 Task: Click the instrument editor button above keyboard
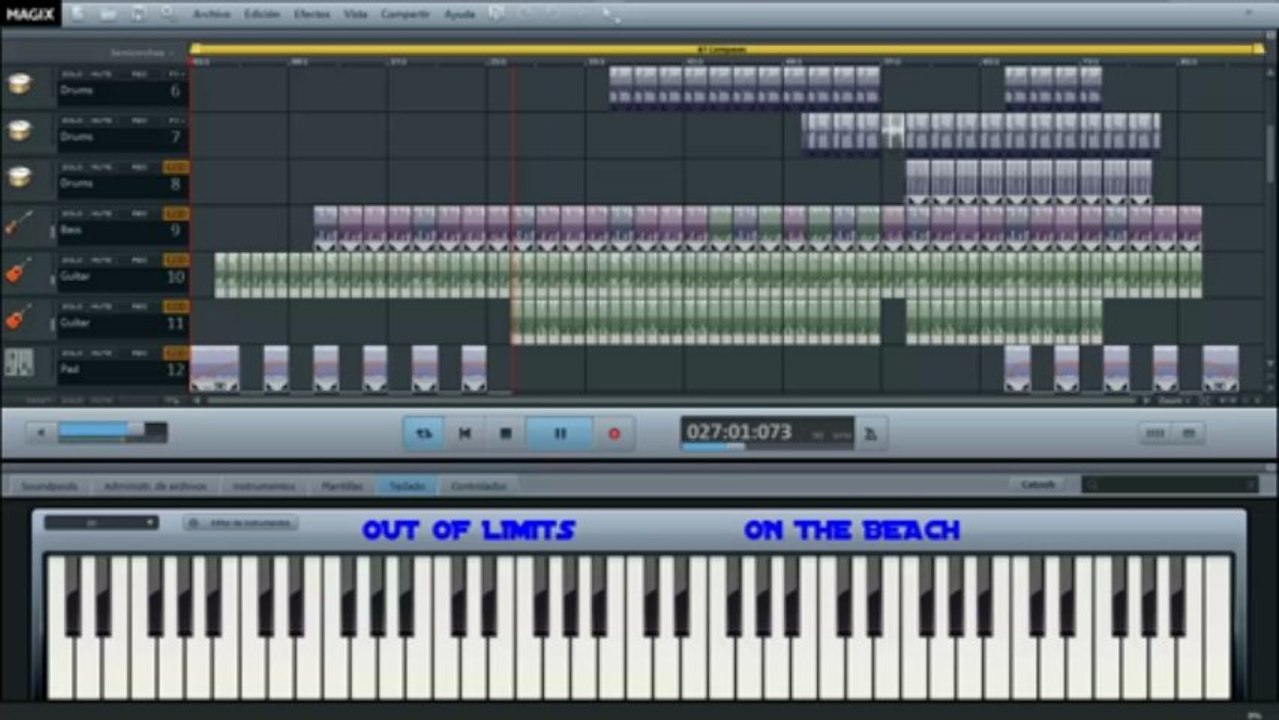(240, 523)
